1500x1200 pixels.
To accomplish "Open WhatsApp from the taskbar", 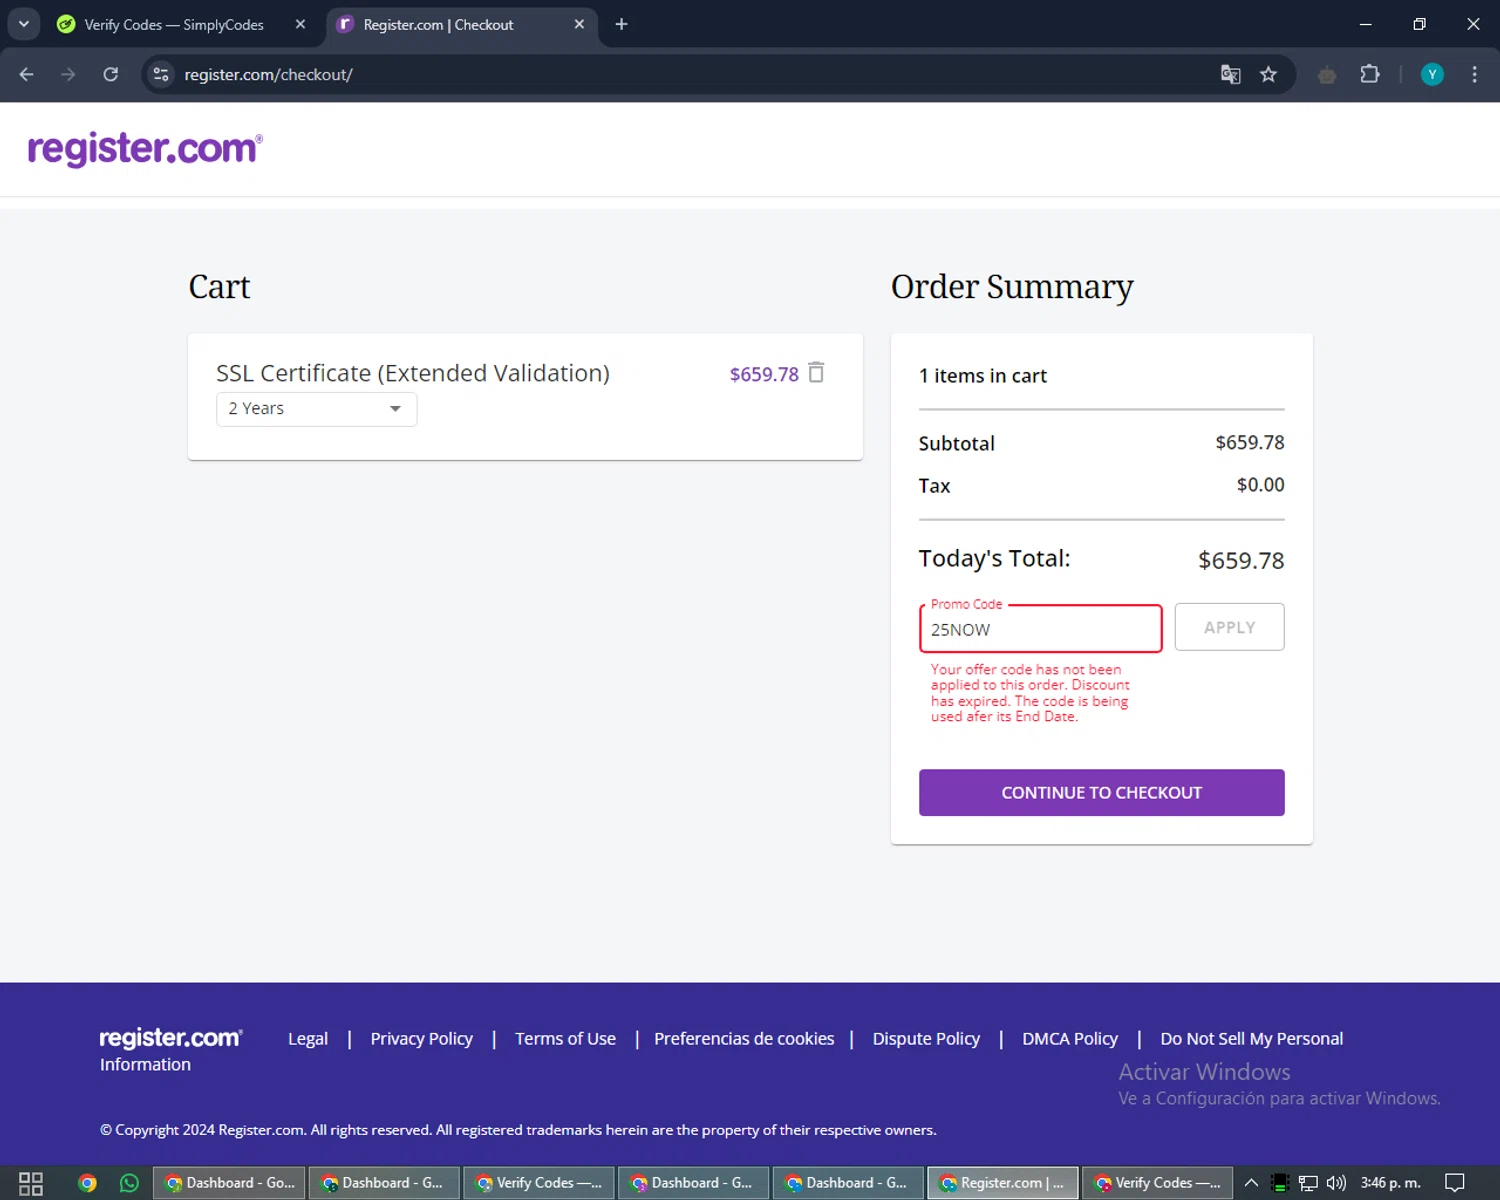I will (x=129, y=1183).
